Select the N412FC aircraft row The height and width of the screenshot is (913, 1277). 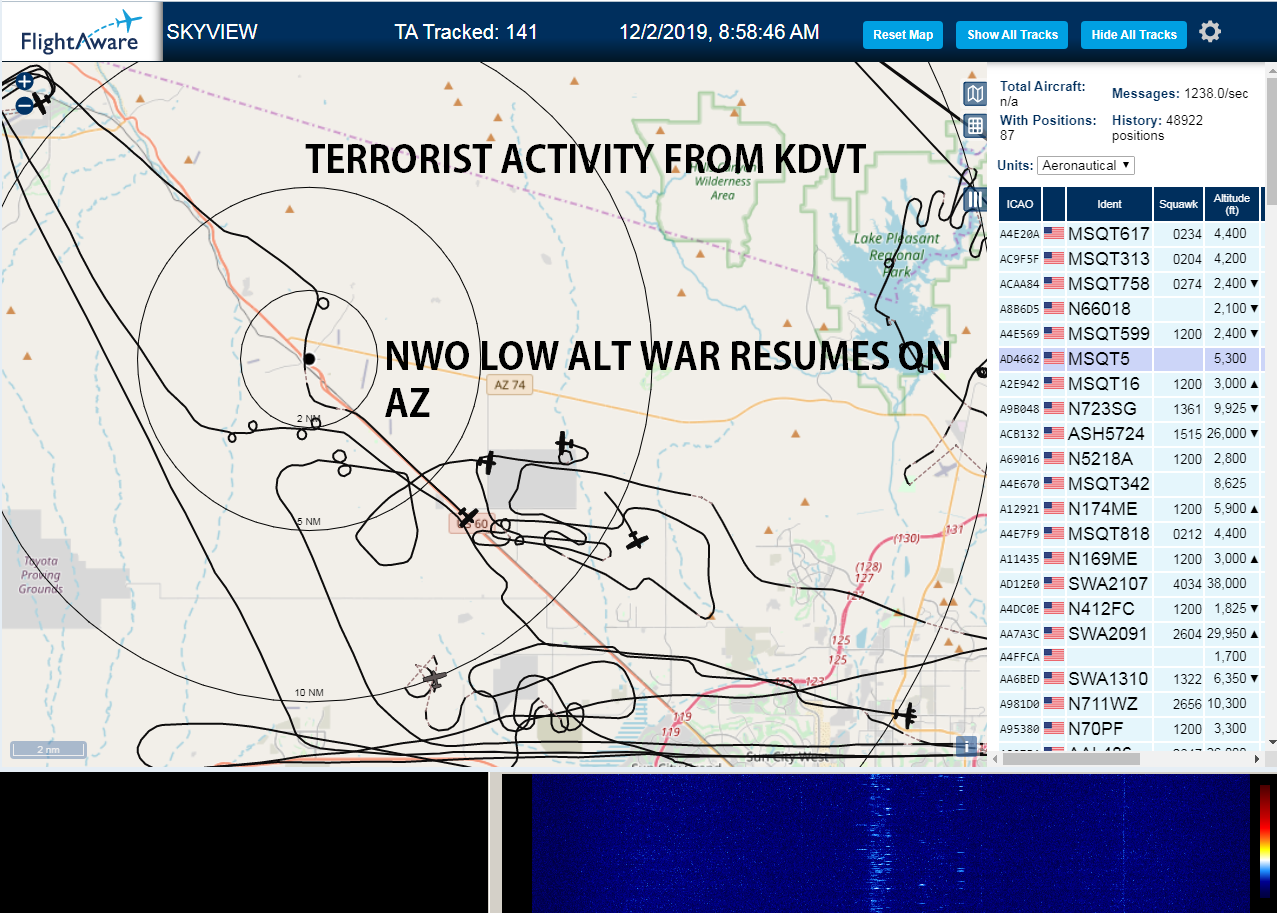click(1130, 609)
